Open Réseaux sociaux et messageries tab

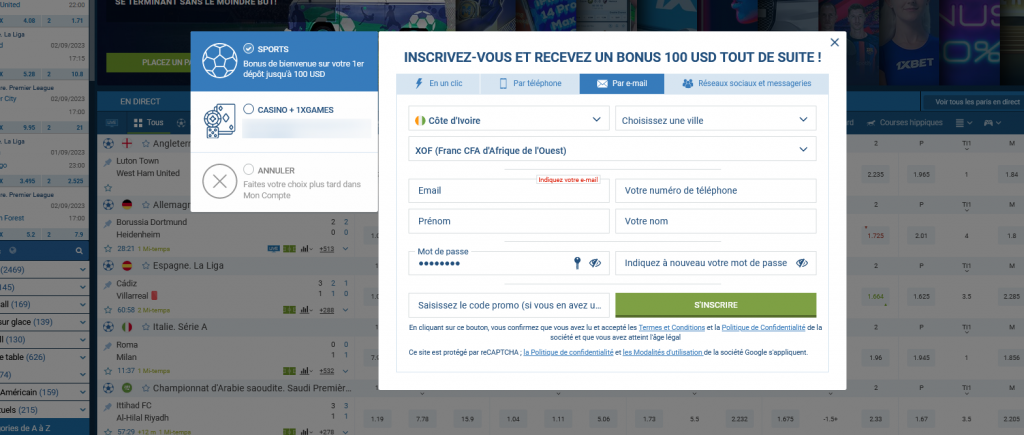[746, 84]
